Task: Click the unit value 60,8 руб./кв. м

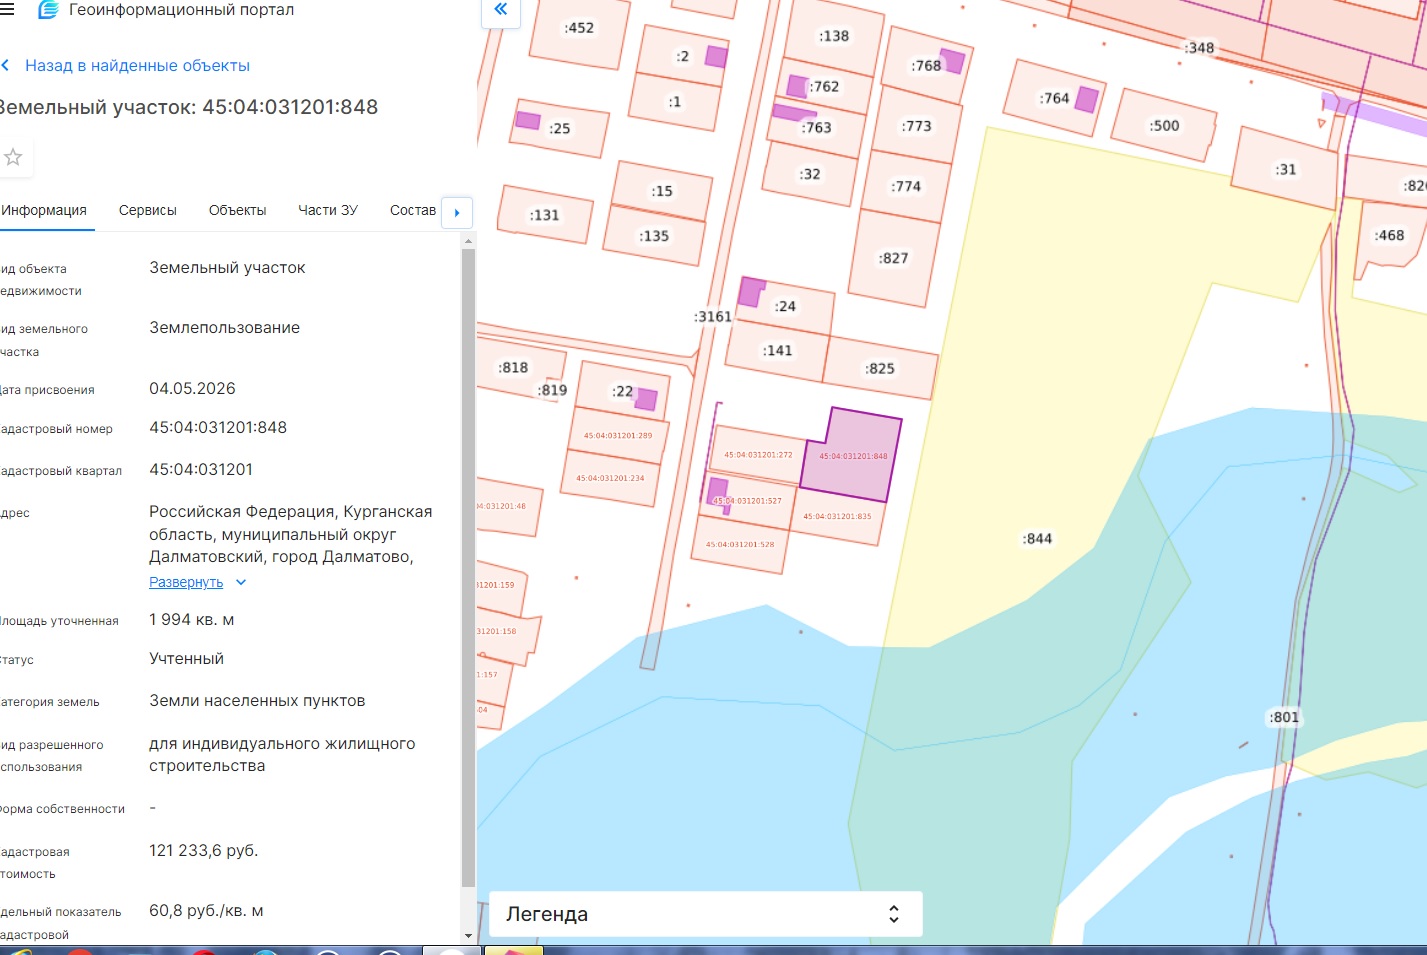Action: pos(206,910)
